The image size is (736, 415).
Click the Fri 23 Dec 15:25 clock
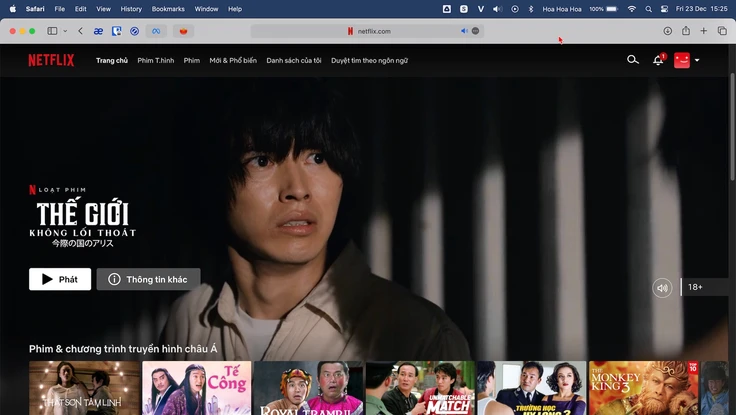pyautogui.click(x=702, y=8)
